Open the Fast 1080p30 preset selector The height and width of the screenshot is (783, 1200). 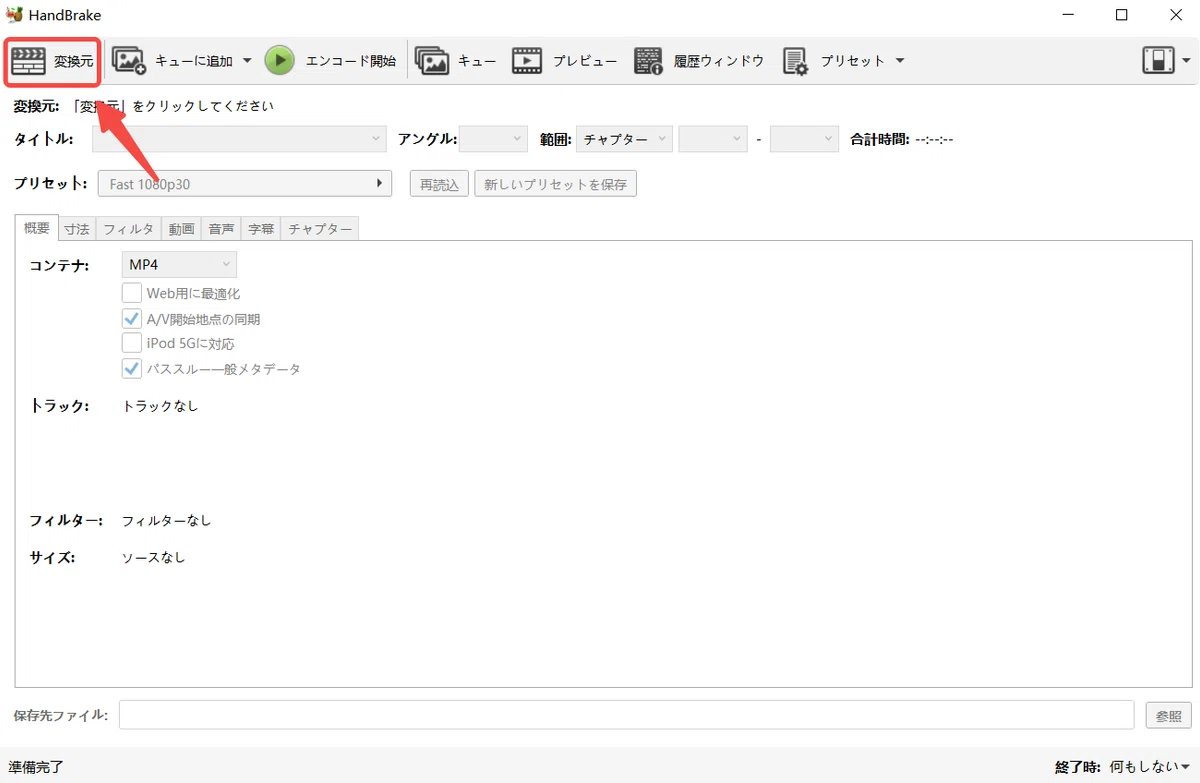coord(245,184)
